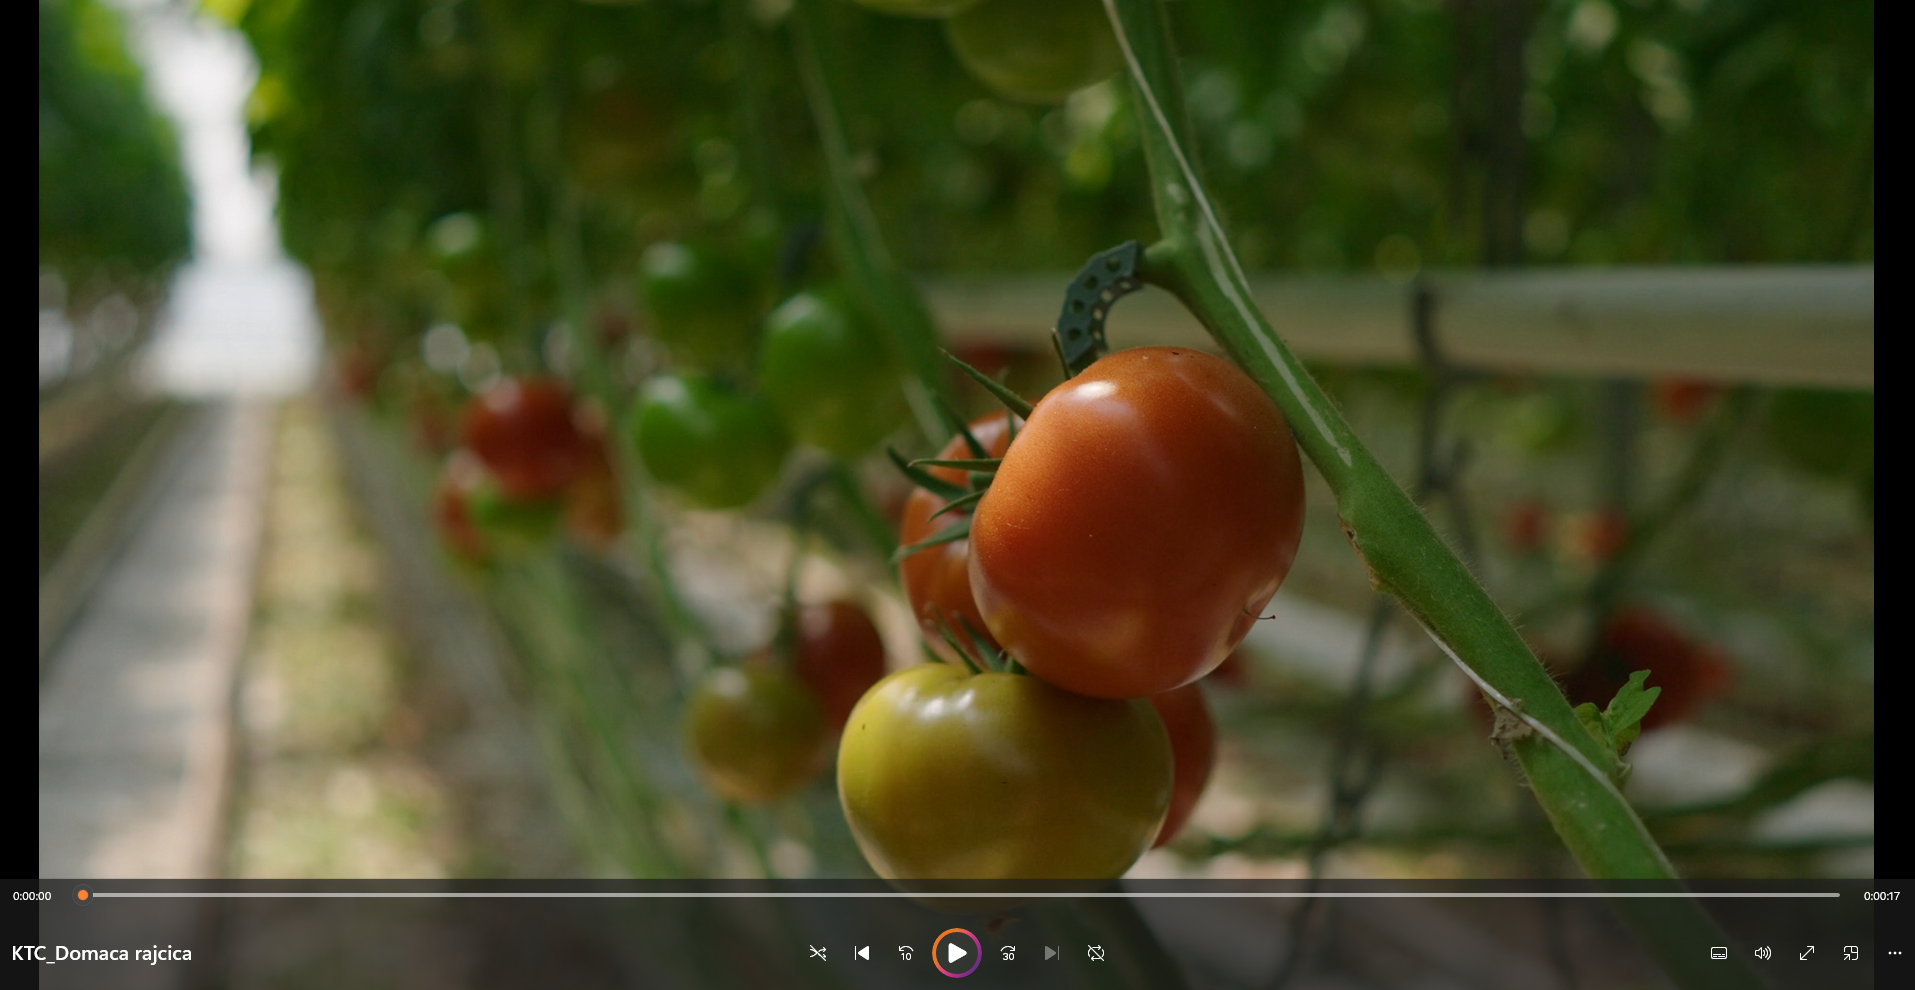Open the volume control
This screenshot has height=990, width=1915.
click(1763, 953)
